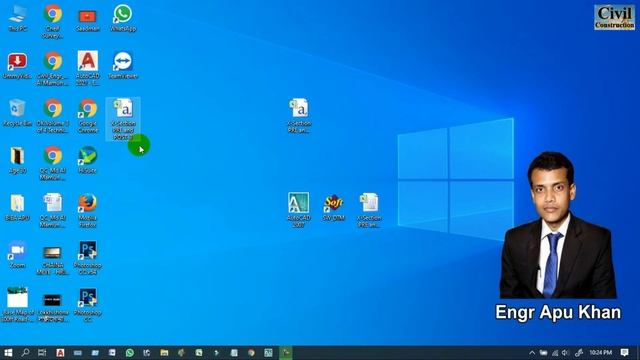This screenshot has width=640, height=360.
Task: Click the taskbar Search magnifier
Action: (25, 353)
